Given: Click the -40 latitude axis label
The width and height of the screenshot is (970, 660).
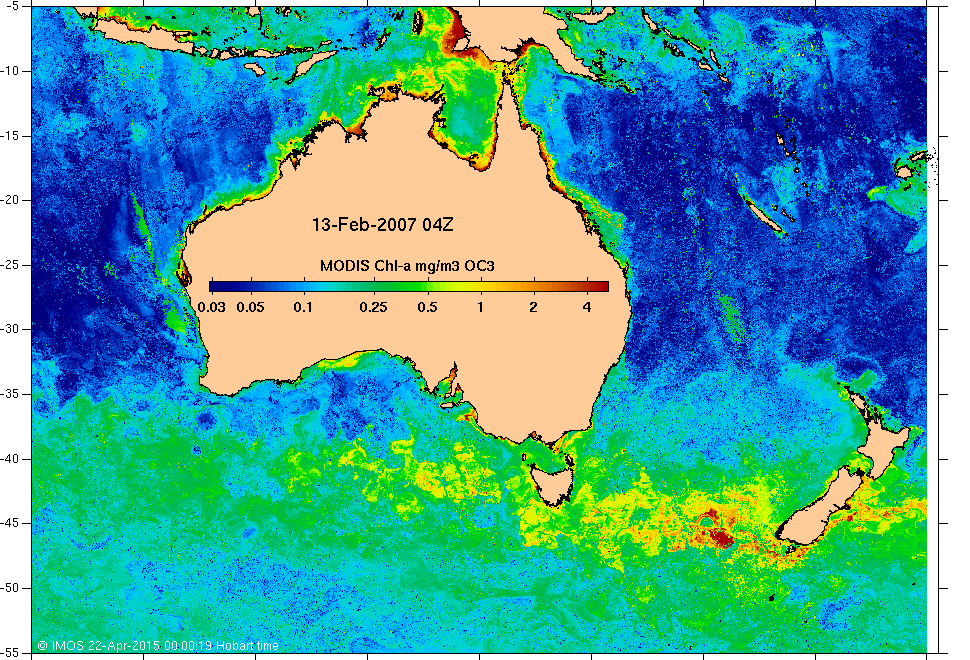Looking at the screenshot, I should pyautogui.click(x=11, y=459).
